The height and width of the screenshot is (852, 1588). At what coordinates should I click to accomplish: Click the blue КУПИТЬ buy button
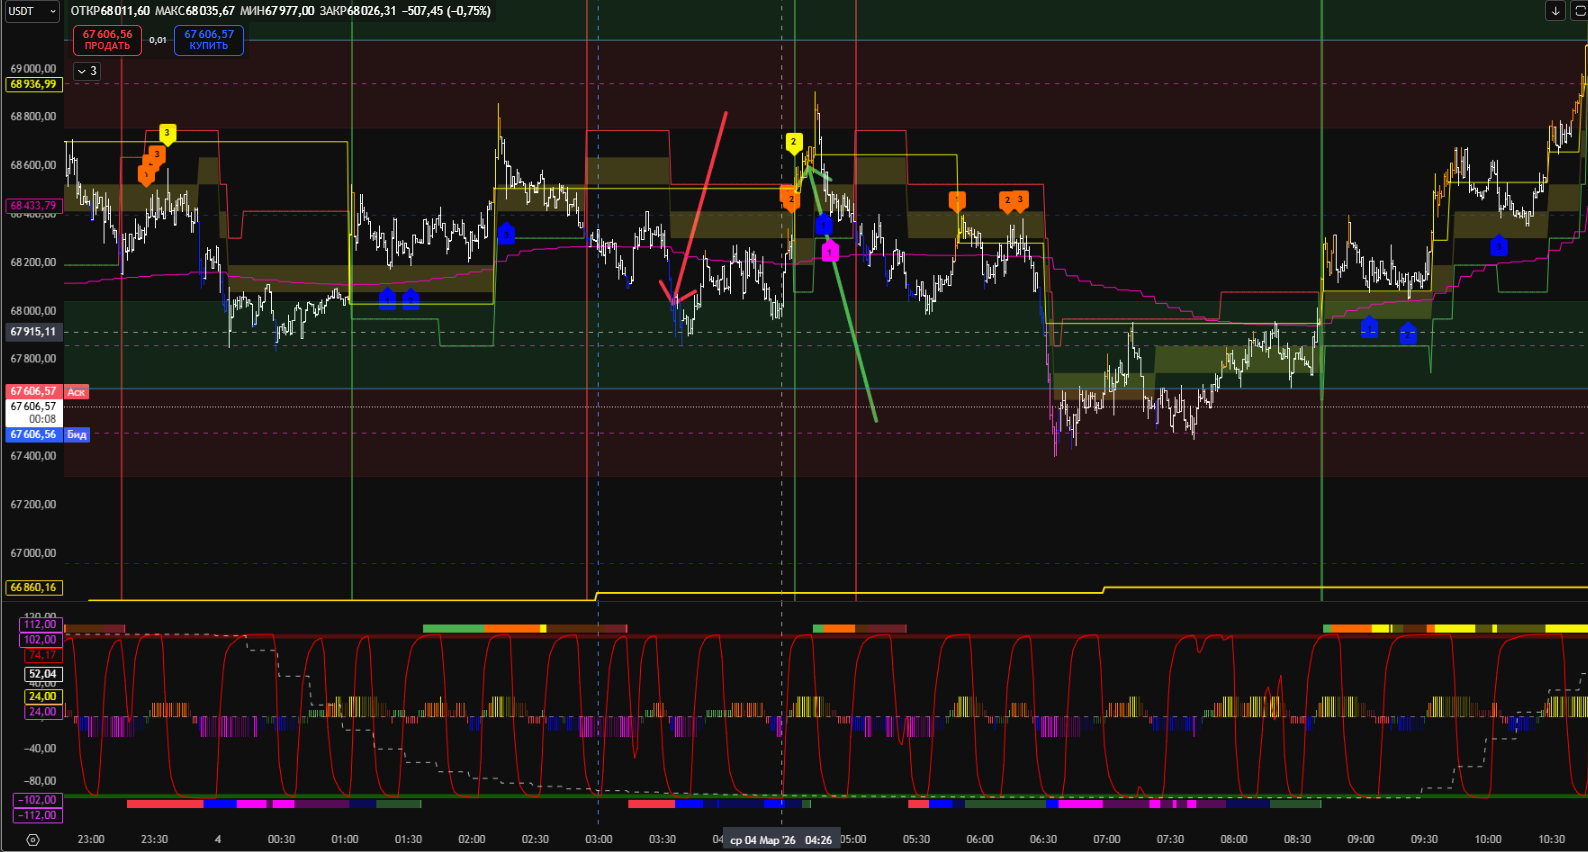pos(208,40)
